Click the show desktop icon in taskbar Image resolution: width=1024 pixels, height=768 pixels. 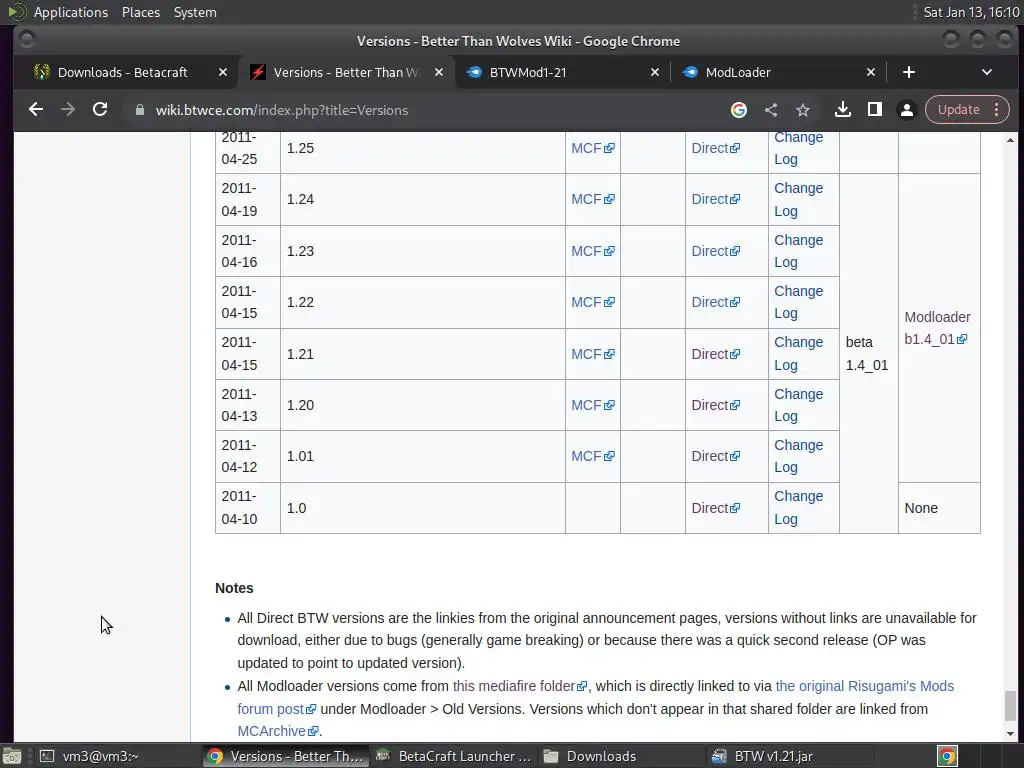pos(12,756)
